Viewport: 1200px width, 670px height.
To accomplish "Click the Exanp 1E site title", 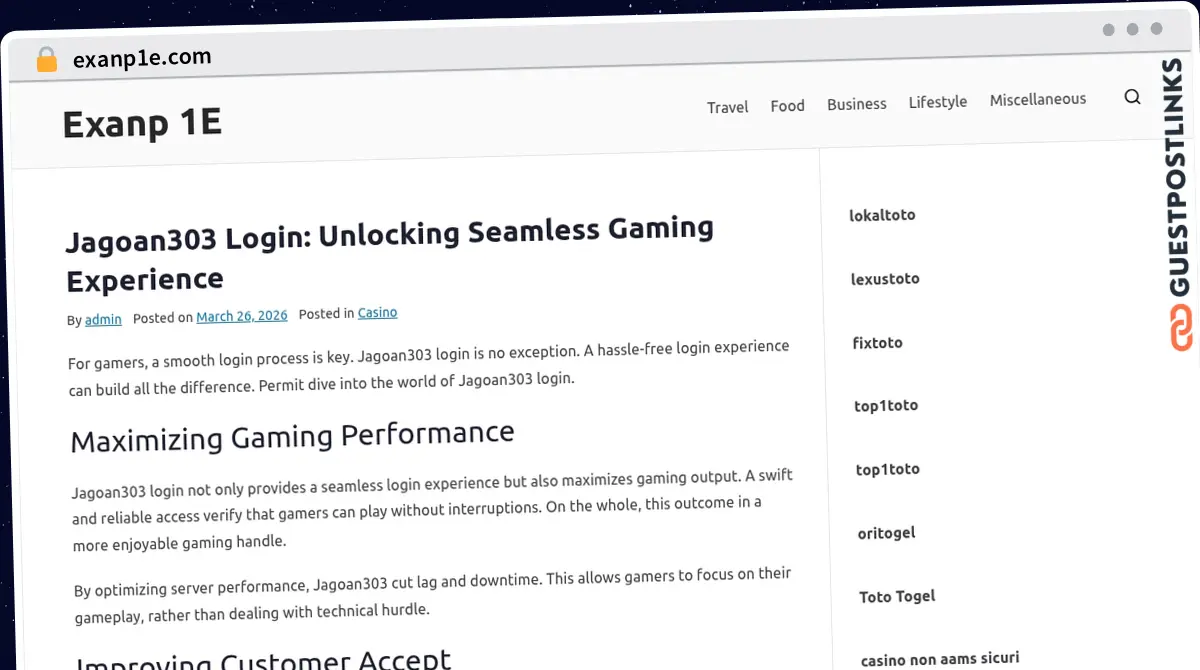I will (x=142, y=123).
